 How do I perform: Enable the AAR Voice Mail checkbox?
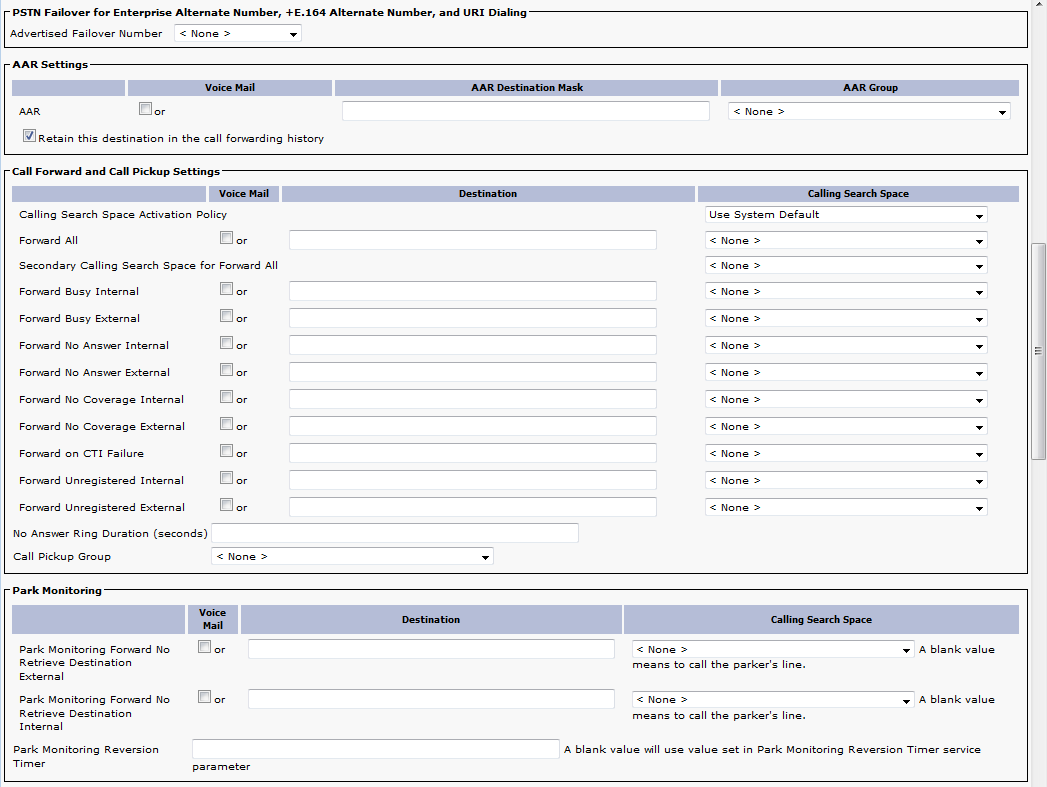[146, 110]
